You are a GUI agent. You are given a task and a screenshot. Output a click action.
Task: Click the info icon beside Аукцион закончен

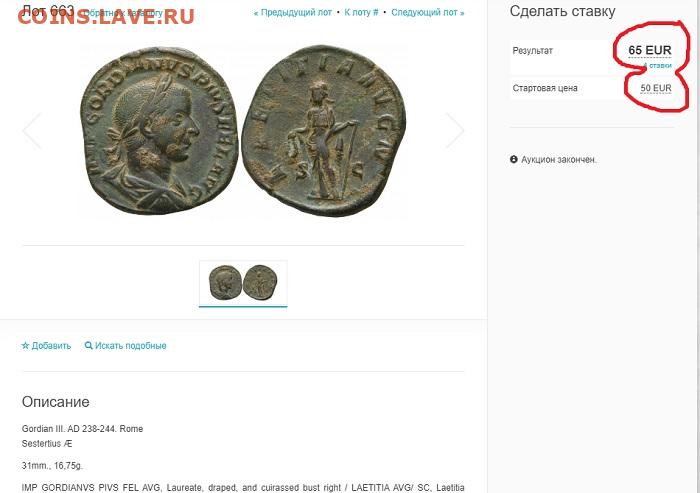pos(514,159)
